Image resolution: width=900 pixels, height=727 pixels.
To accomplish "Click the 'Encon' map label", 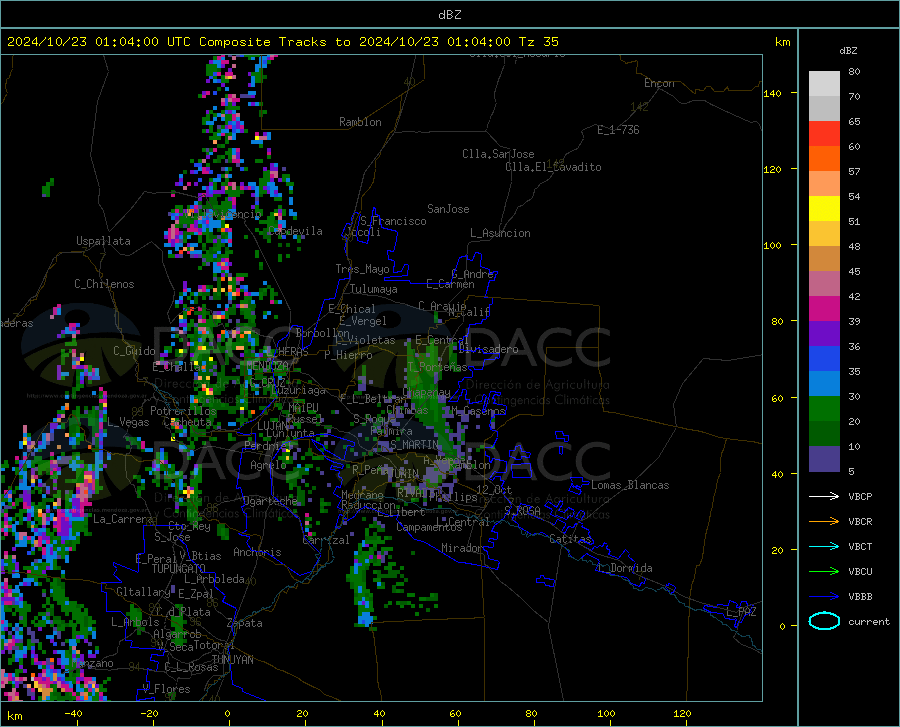I will (659, 83).
